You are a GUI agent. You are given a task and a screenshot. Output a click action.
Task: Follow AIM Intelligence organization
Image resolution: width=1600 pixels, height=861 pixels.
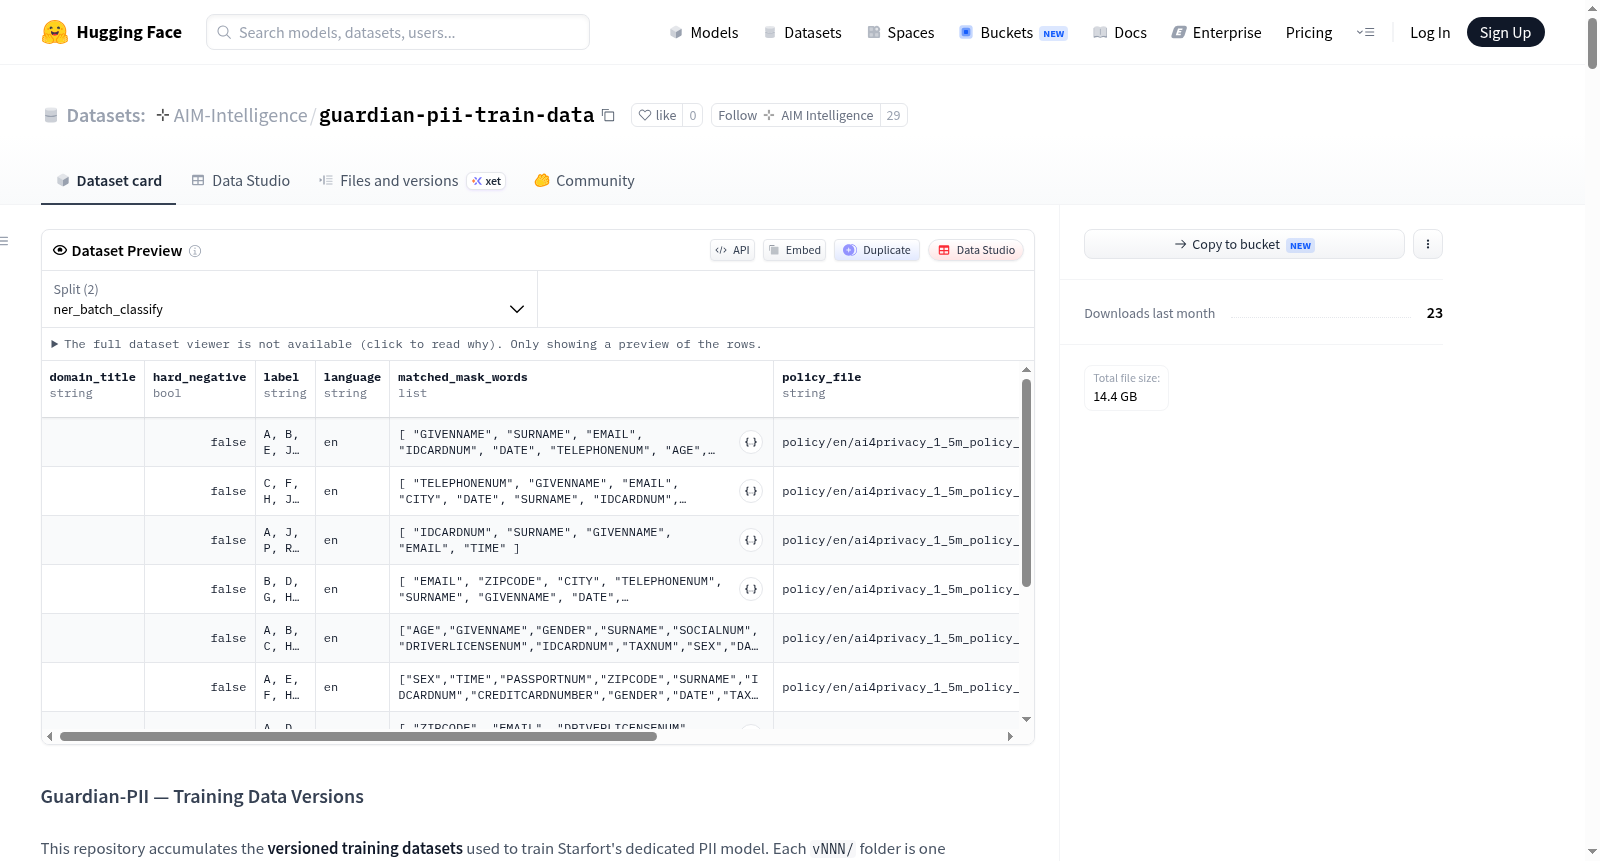click(795, 115)
